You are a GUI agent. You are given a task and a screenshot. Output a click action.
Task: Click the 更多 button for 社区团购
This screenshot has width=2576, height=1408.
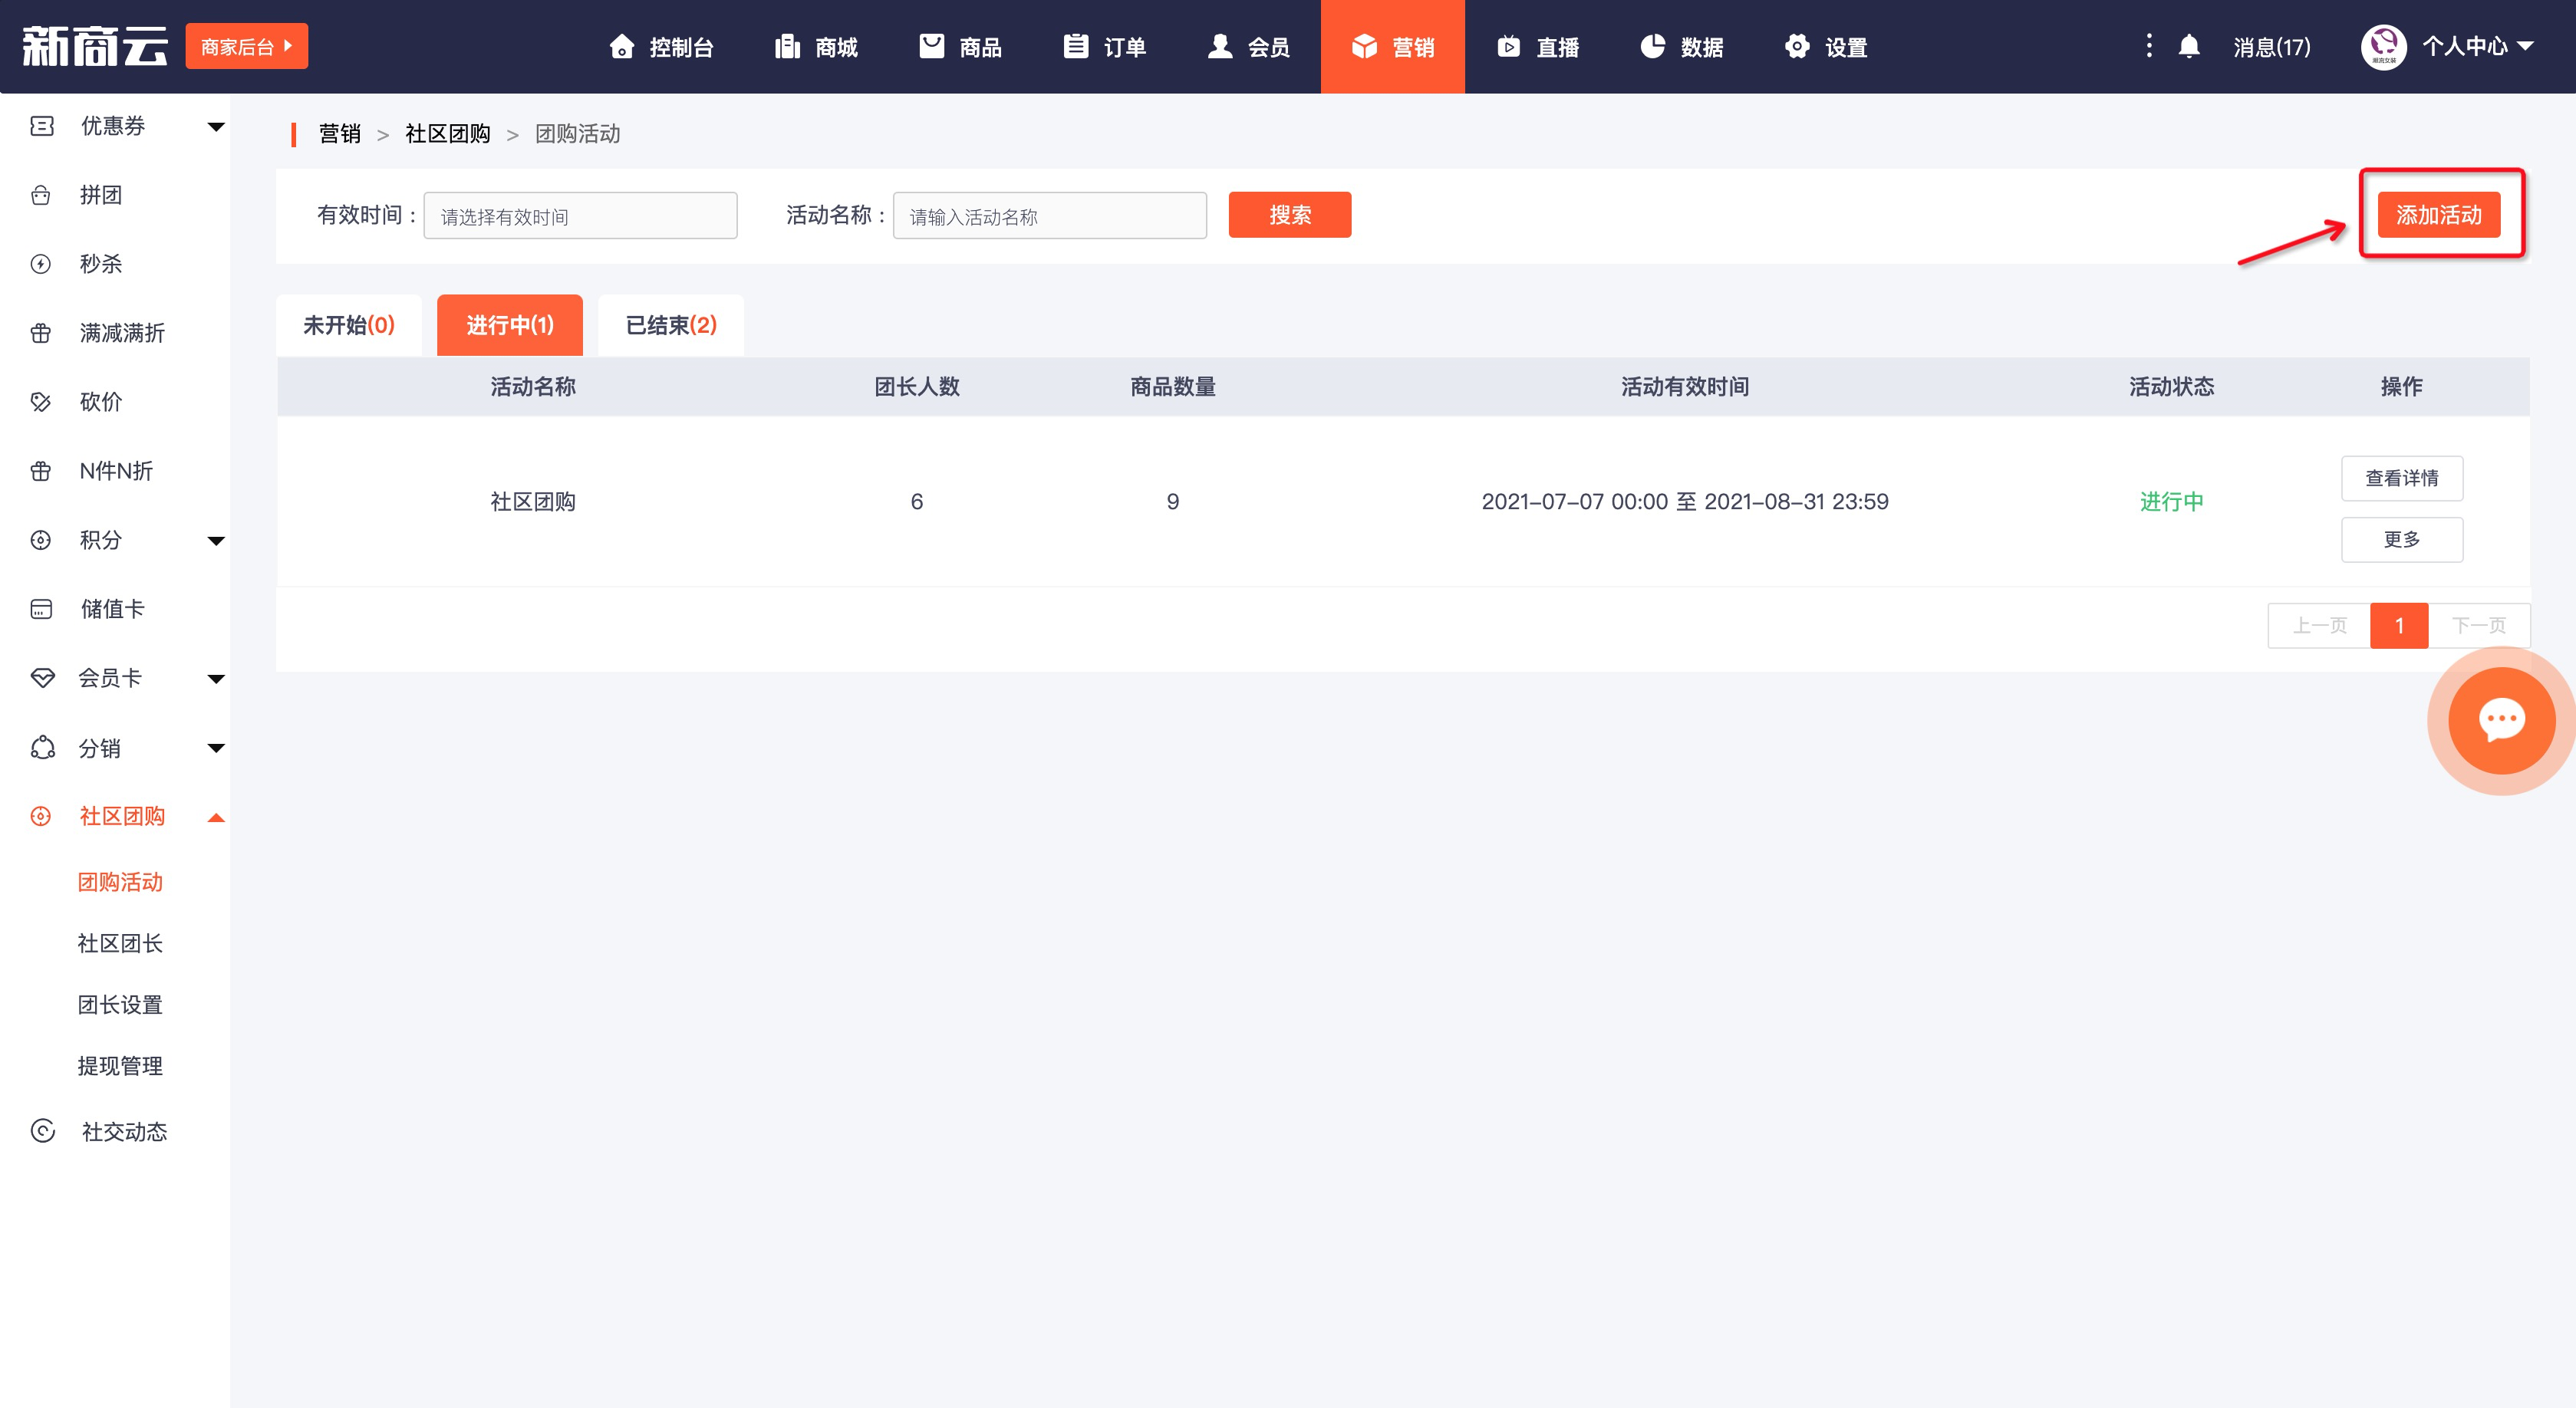point(2402,539)
